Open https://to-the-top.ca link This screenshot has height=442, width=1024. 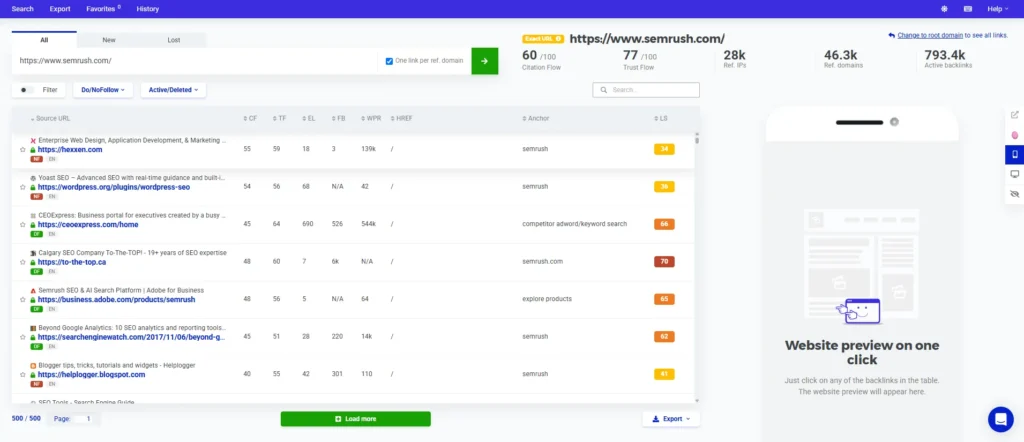coord(72,262)
